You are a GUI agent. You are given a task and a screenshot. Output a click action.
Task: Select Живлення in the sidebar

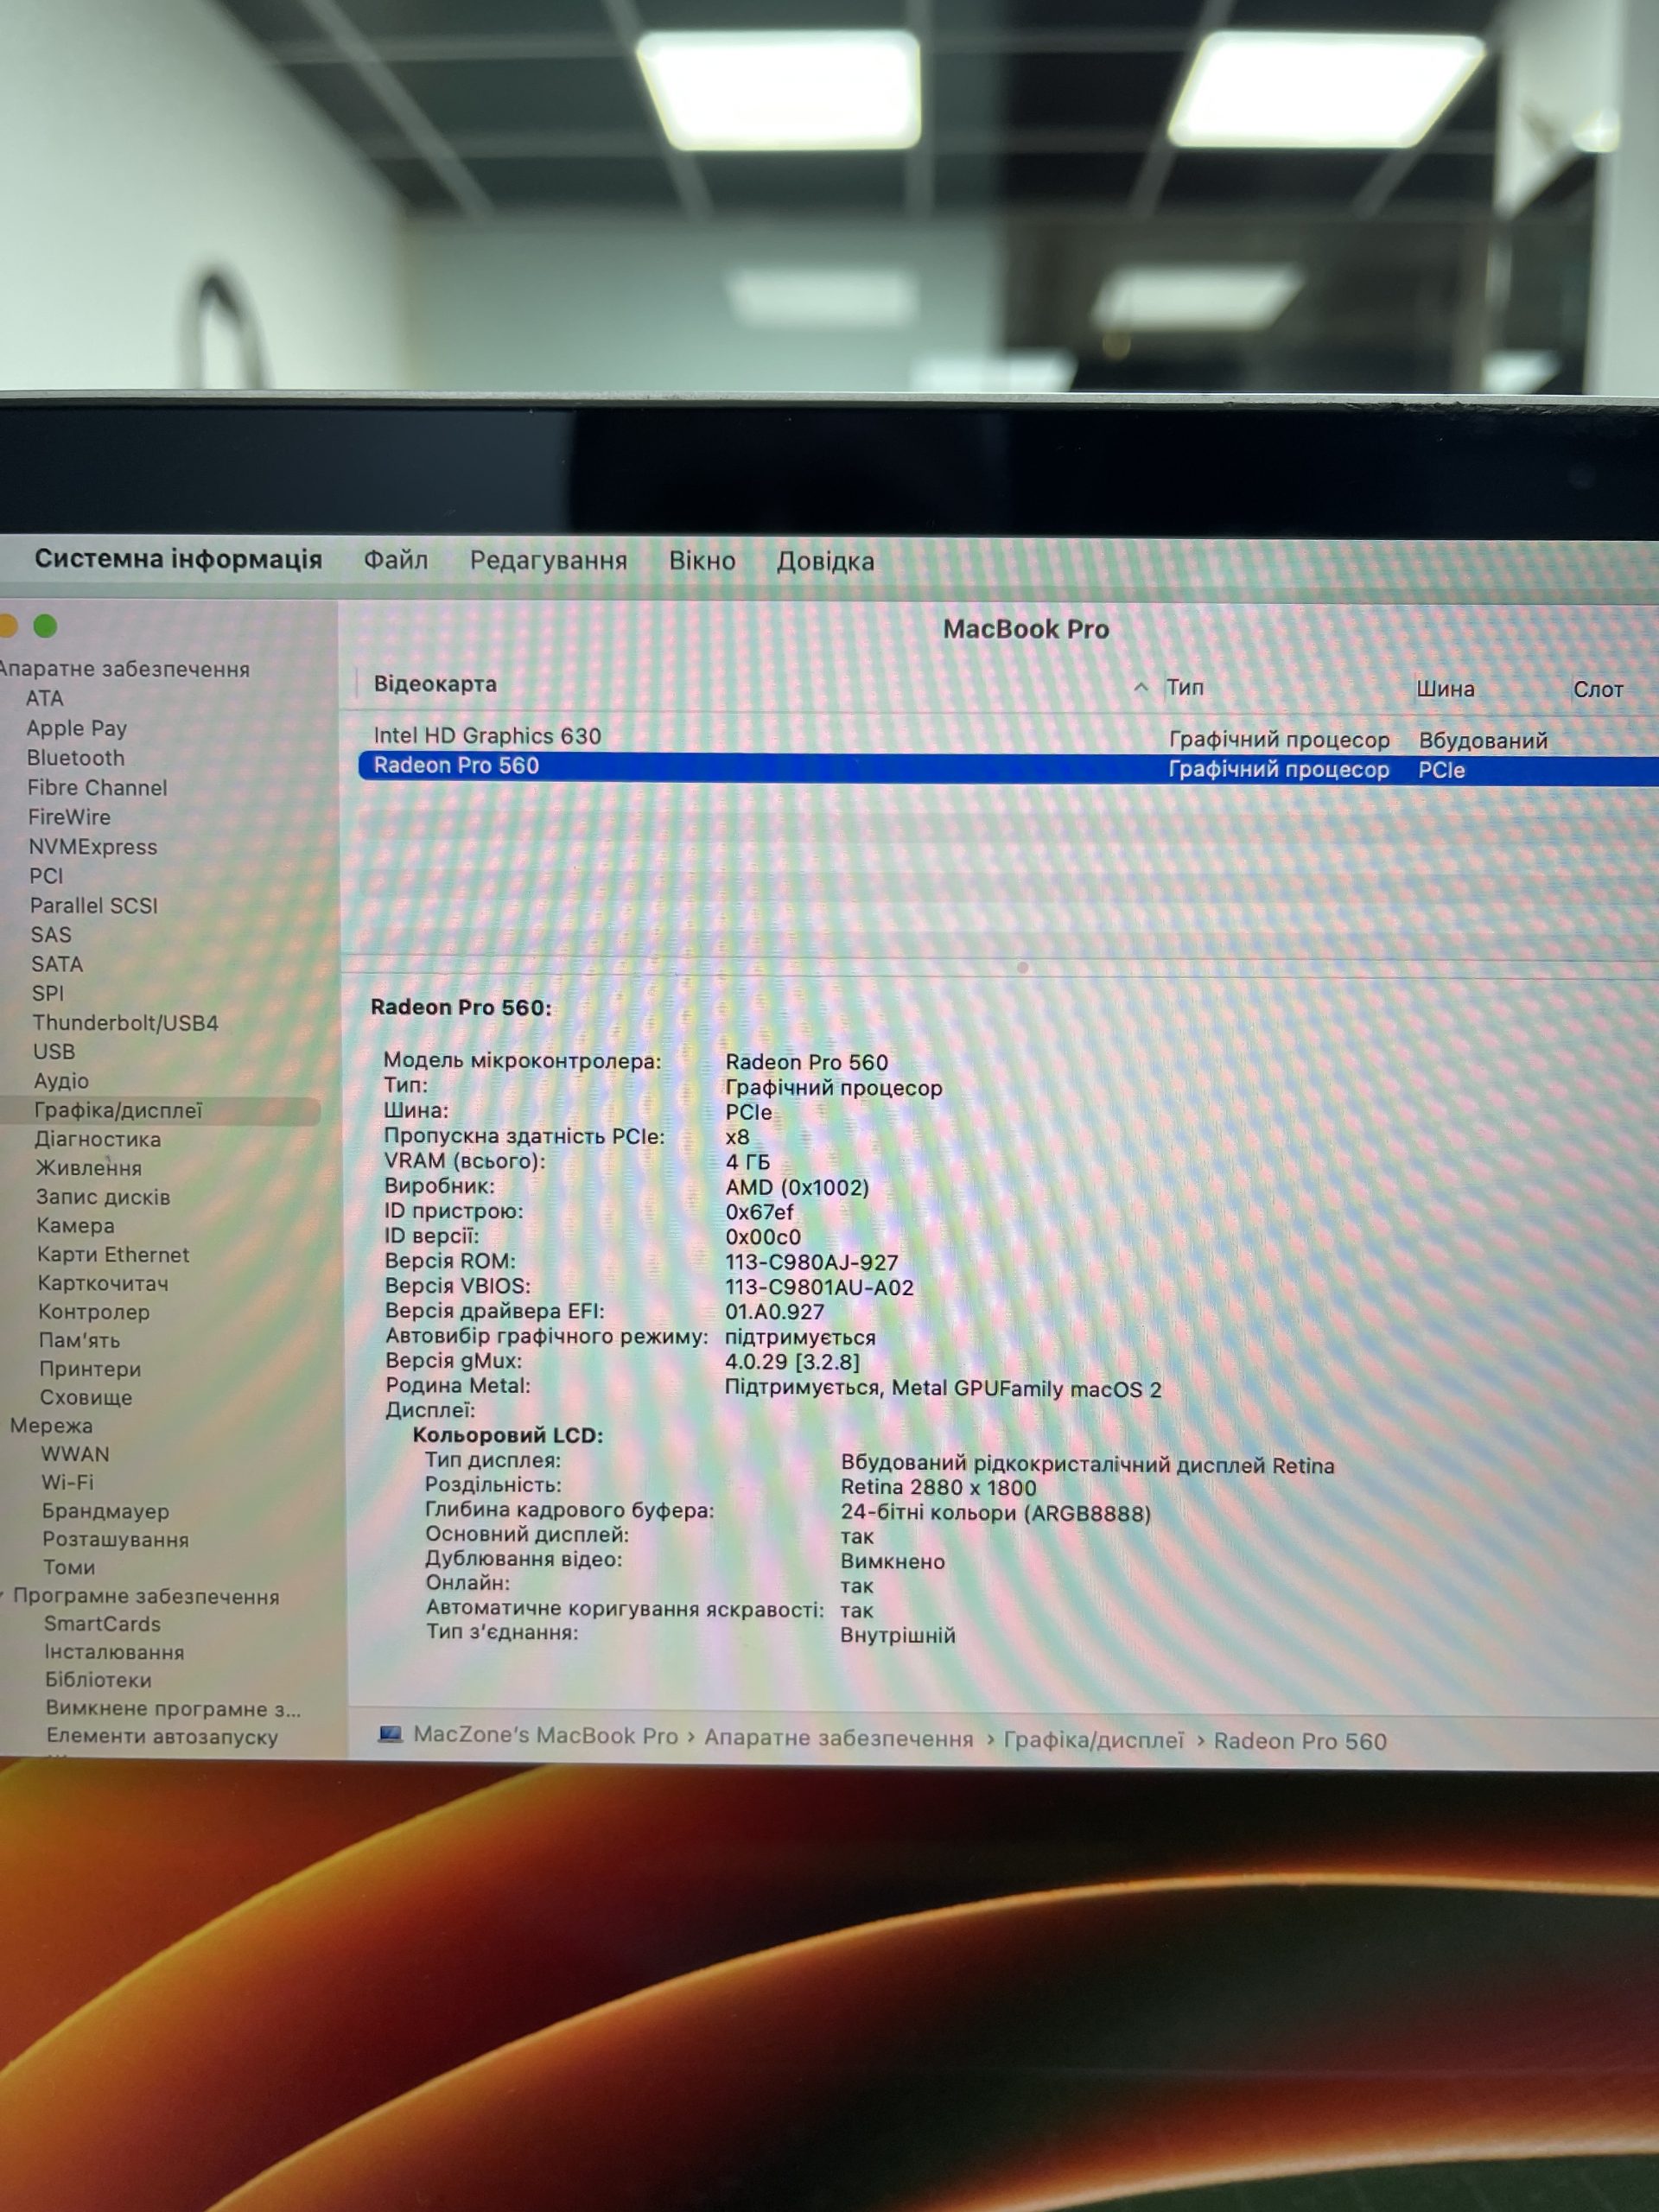coord(89,1168)
